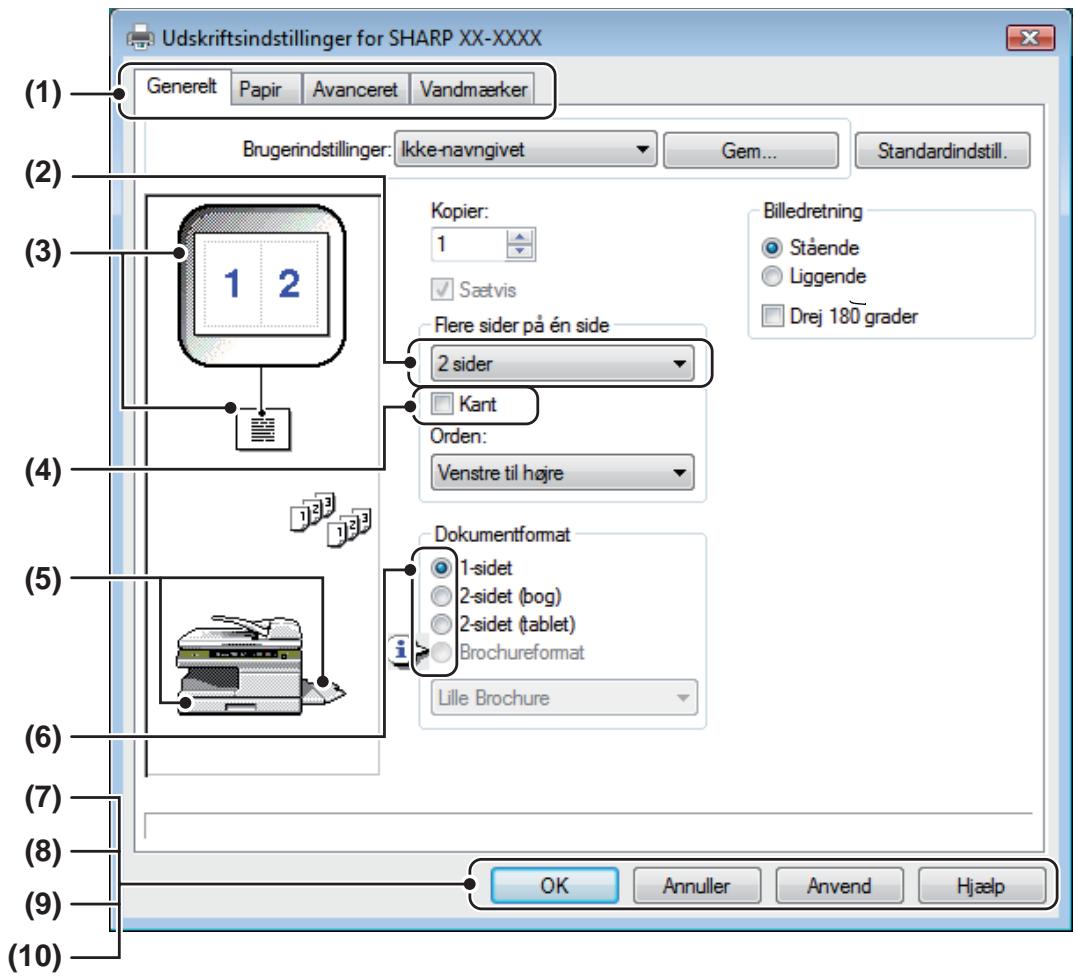Choose the 2-sidet (bog) option
This screenshot has height=976, width=1076.
[441, 596]
